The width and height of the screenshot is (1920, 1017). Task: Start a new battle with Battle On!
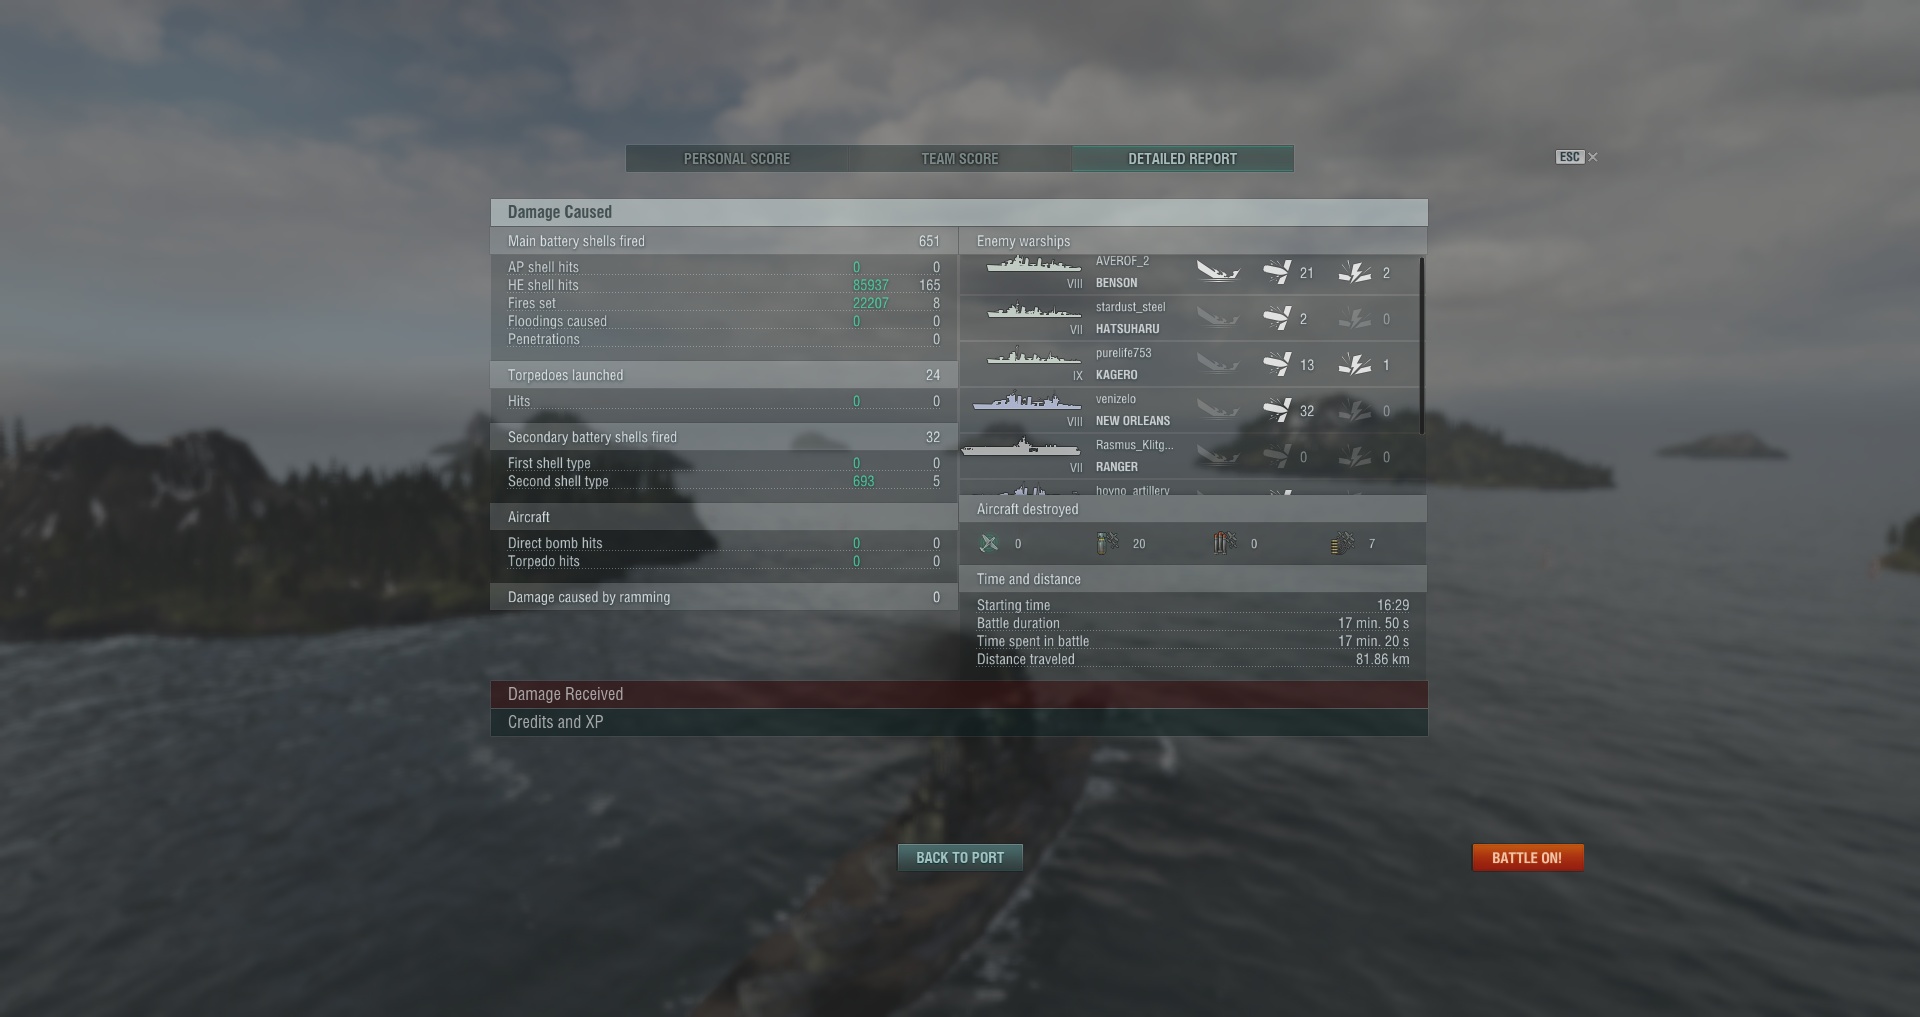(1528, 857)
